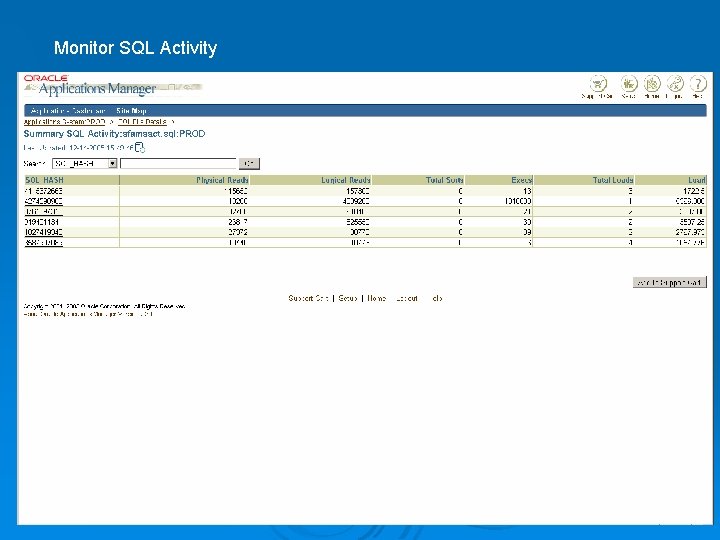Image resolution: width=720 pixels, height=540 pixels.
Task: Click the footer Setup link
Action: tap(348, 298)
